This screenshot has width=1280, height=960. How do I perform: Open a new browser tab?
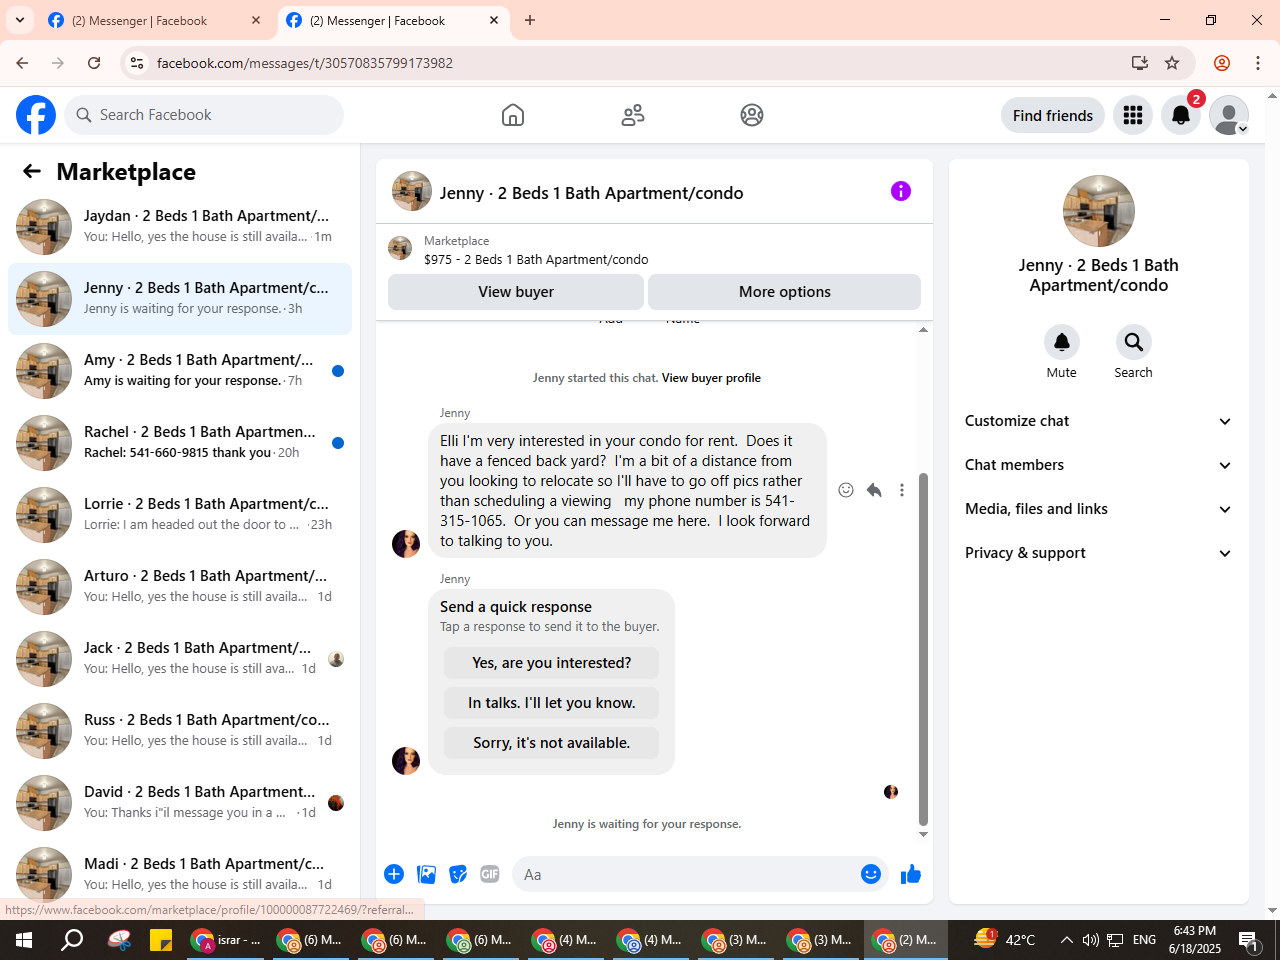[530, 20]
